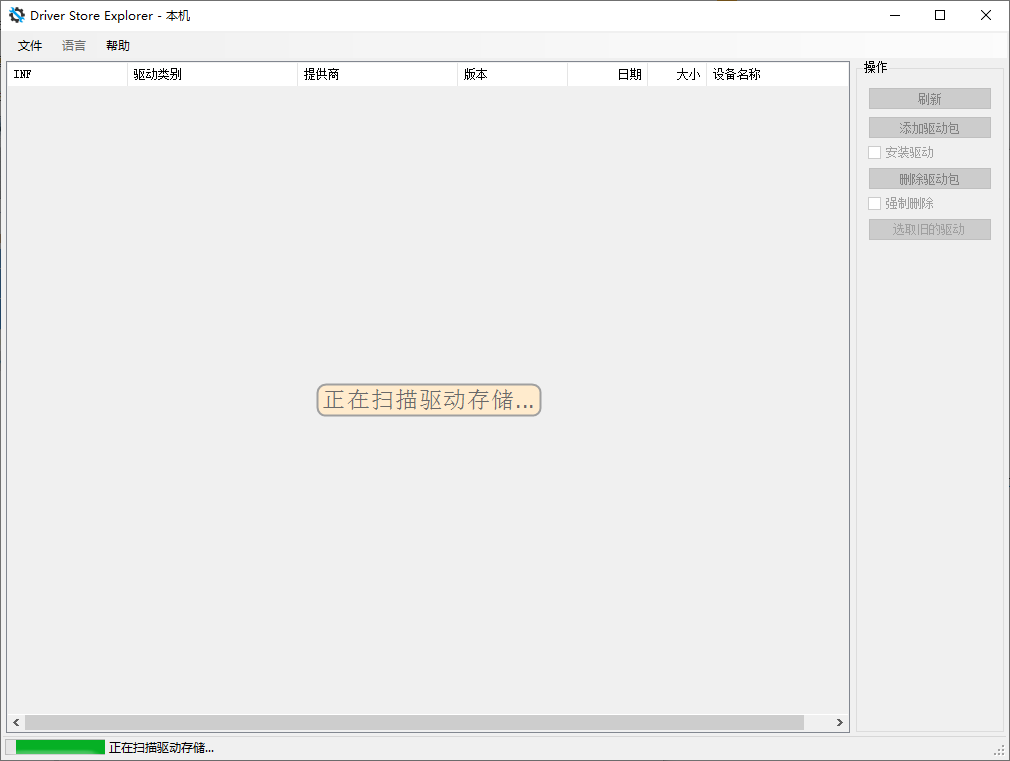
Task: Sort by the 驱动类别 column header
Action: coord(212,75)
